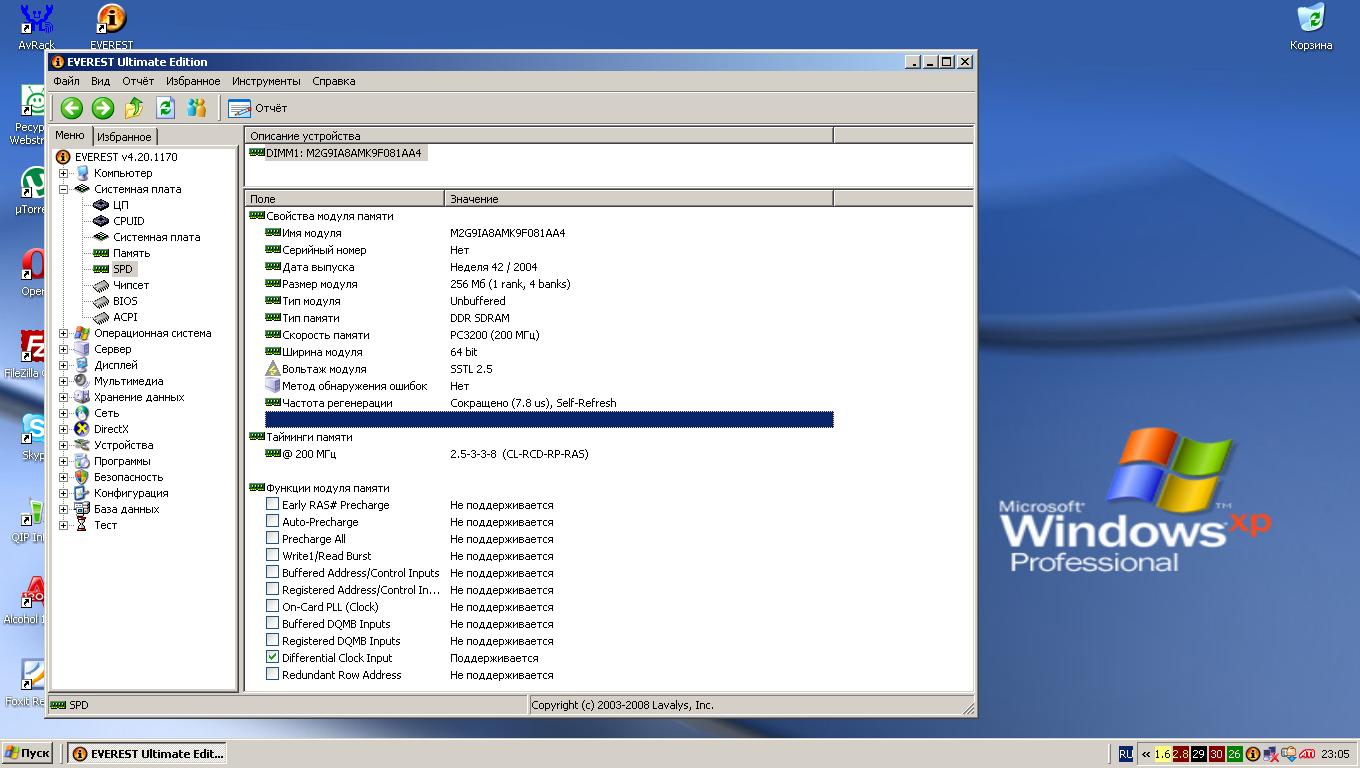Select the BIOS tree item

pyautogui.click(x=125, y=301)
